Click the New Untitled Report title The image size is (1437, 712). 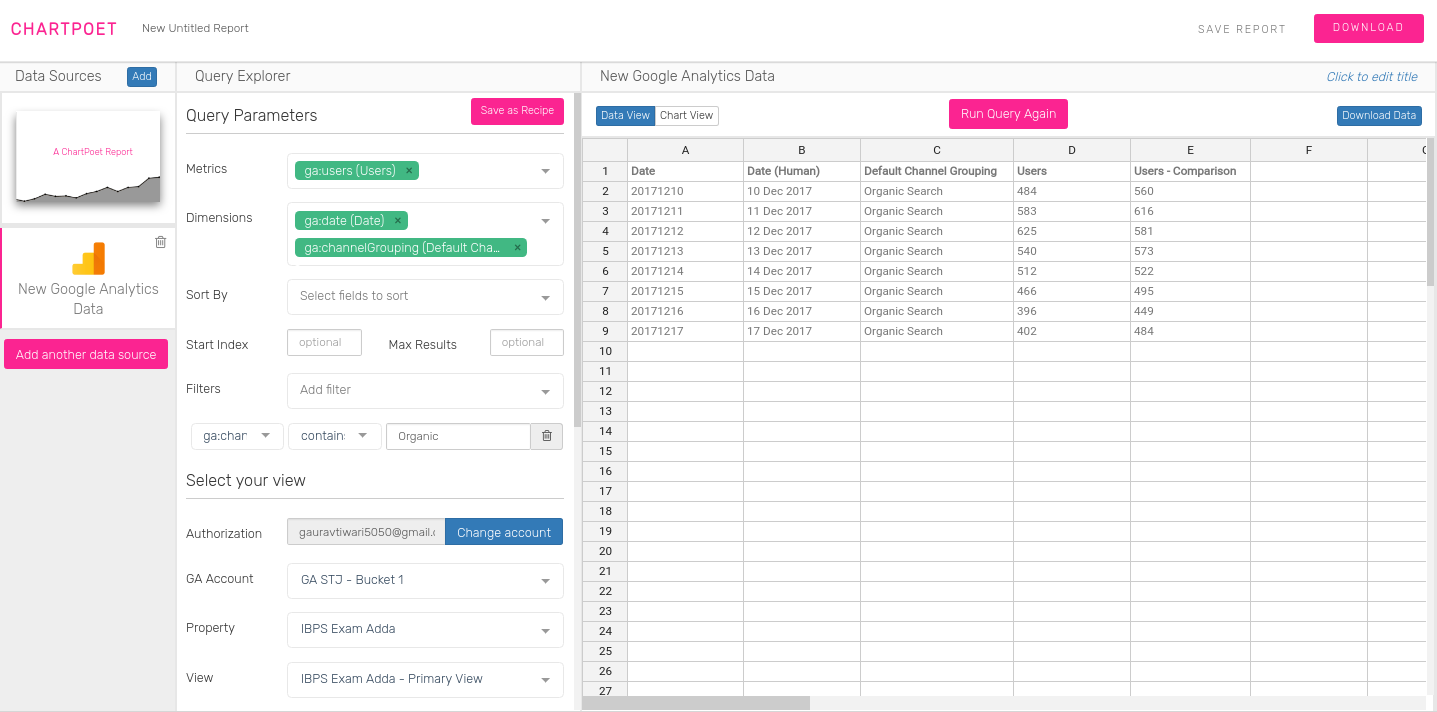[195, 29]
